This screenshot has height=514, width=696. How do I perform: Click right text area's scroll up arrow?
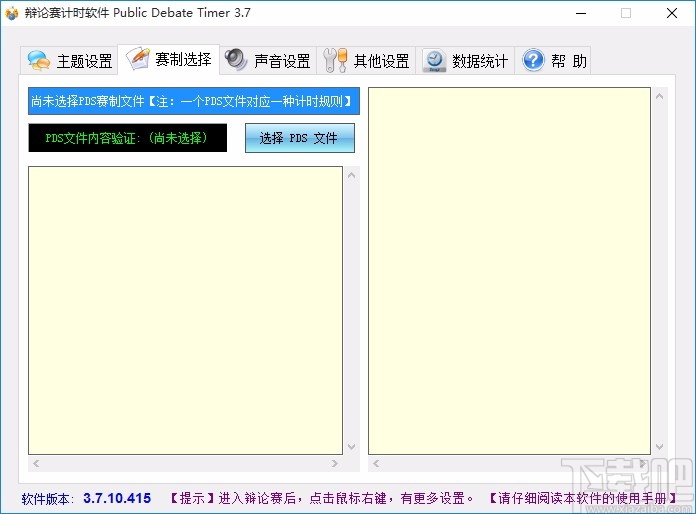pos(660,96)
